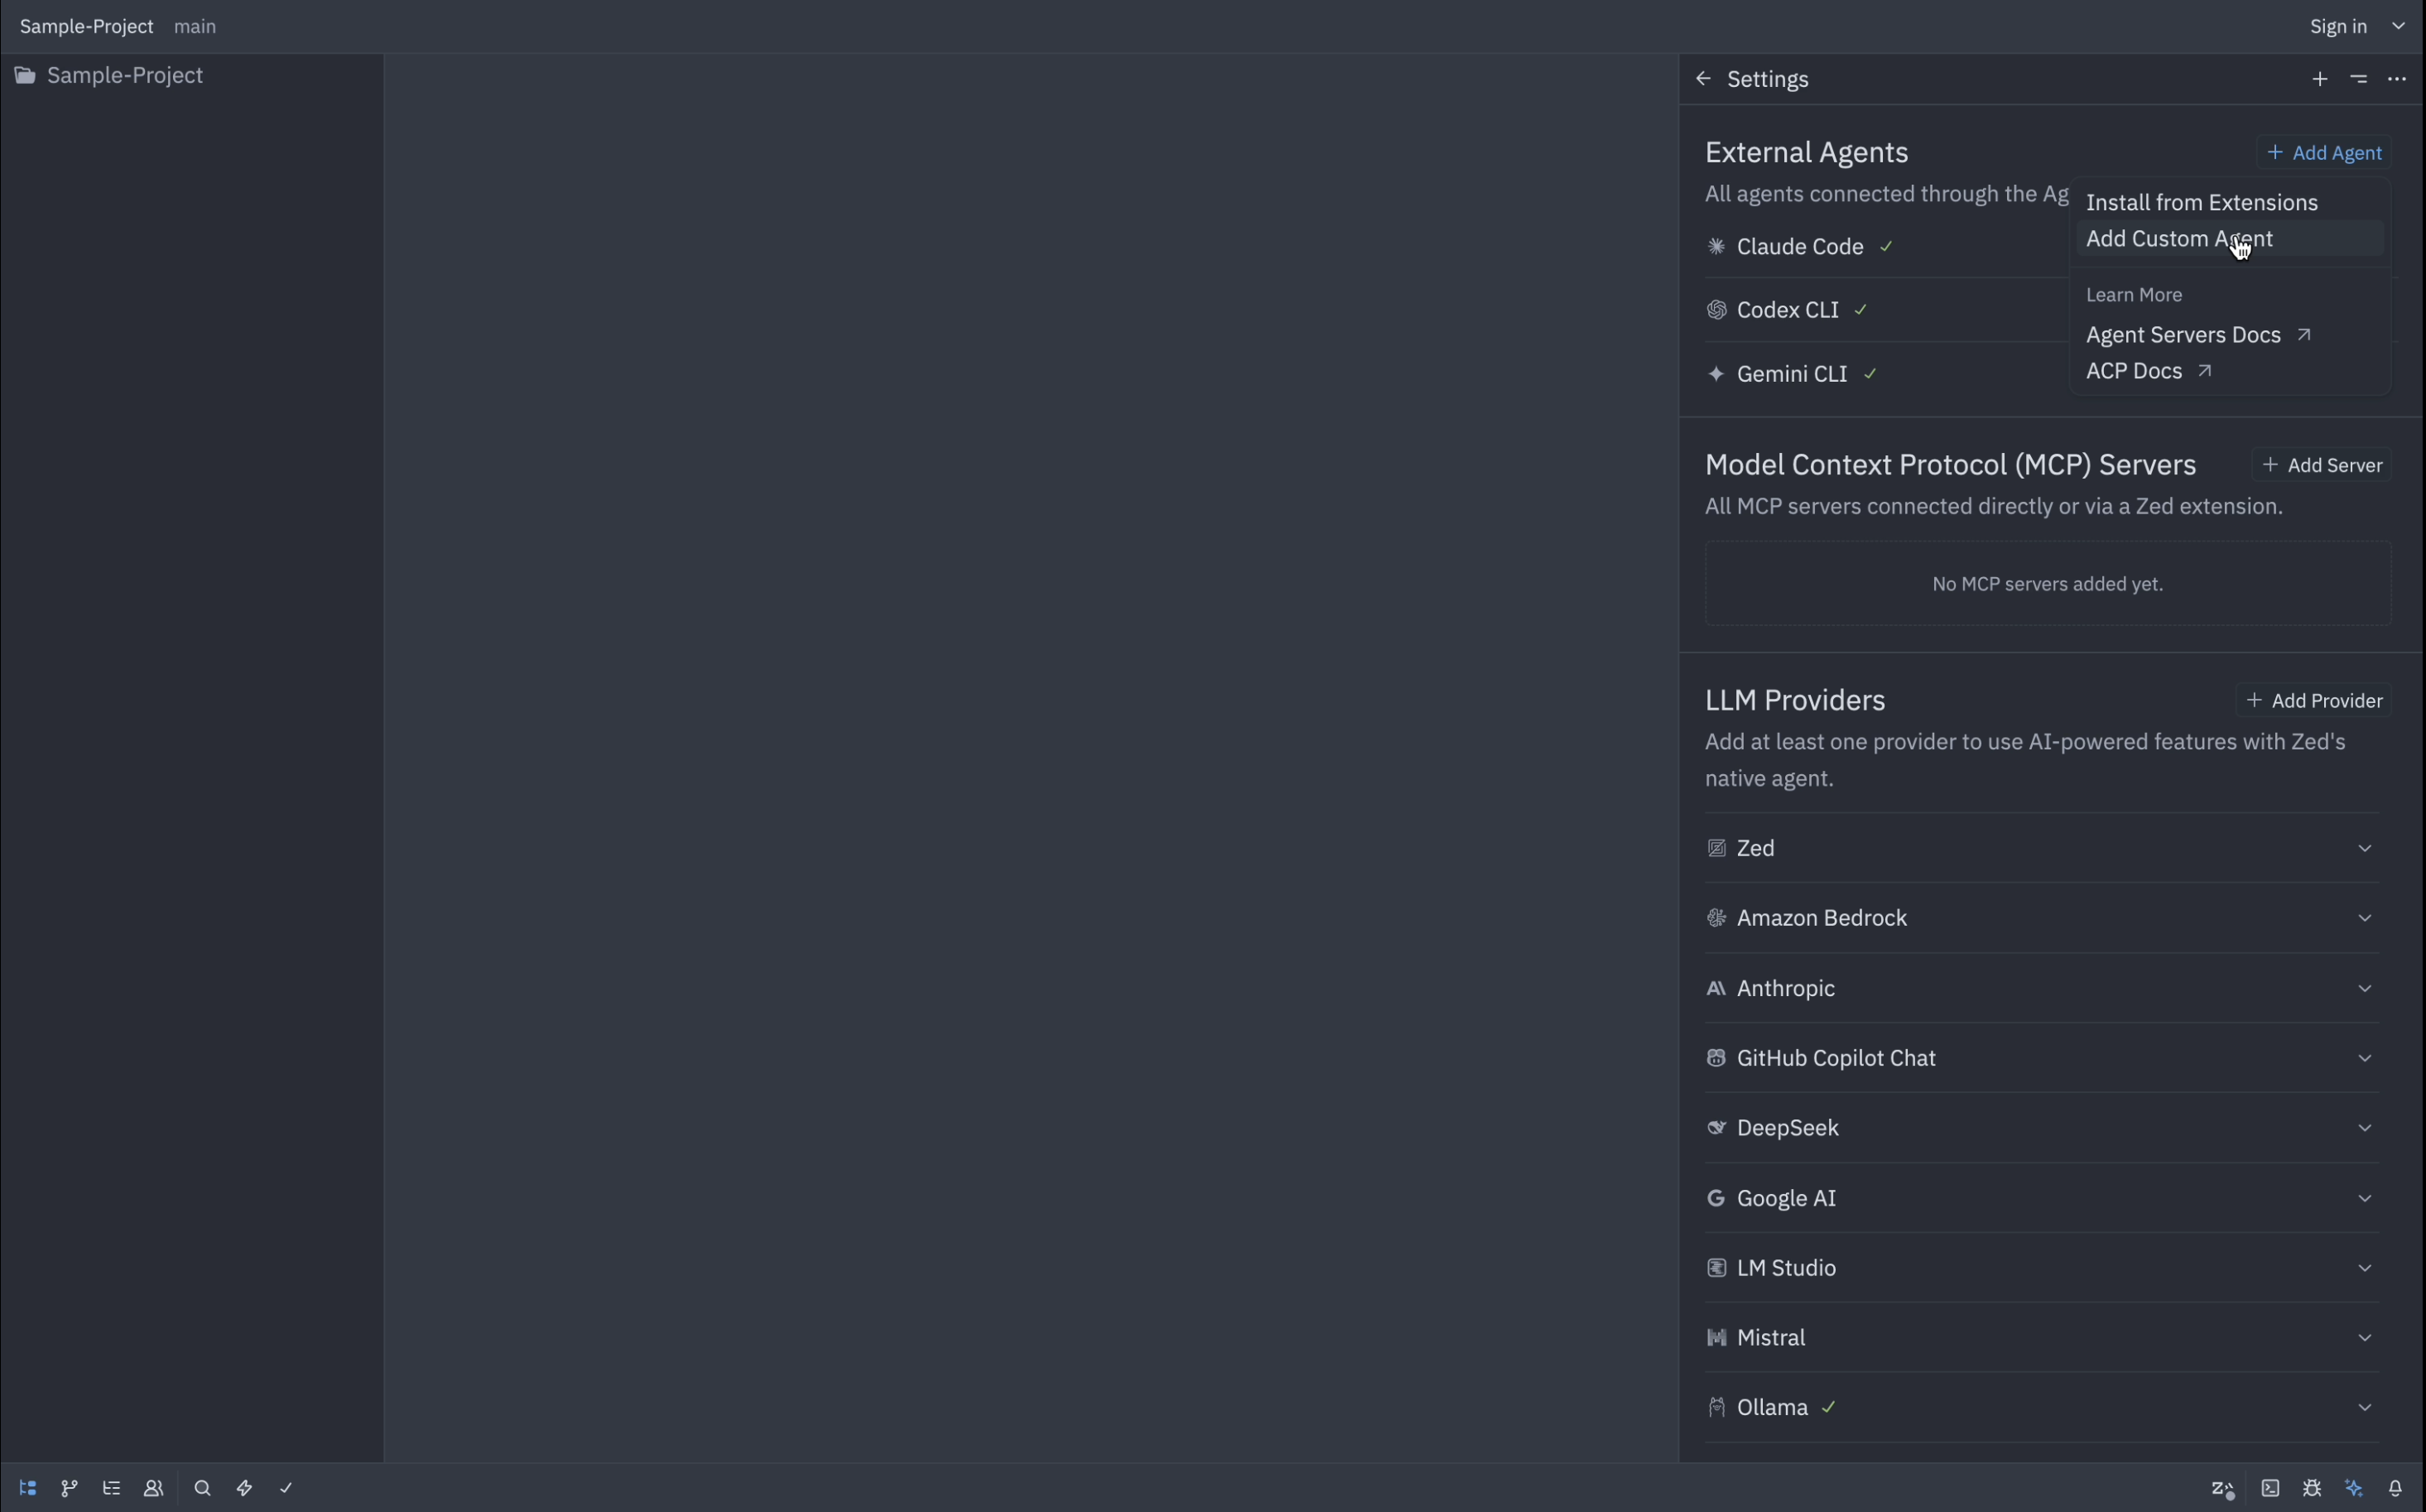2426x1512 pixels.
Task: Open the AI agent sparkles icon
Action: point(2354,1489)
